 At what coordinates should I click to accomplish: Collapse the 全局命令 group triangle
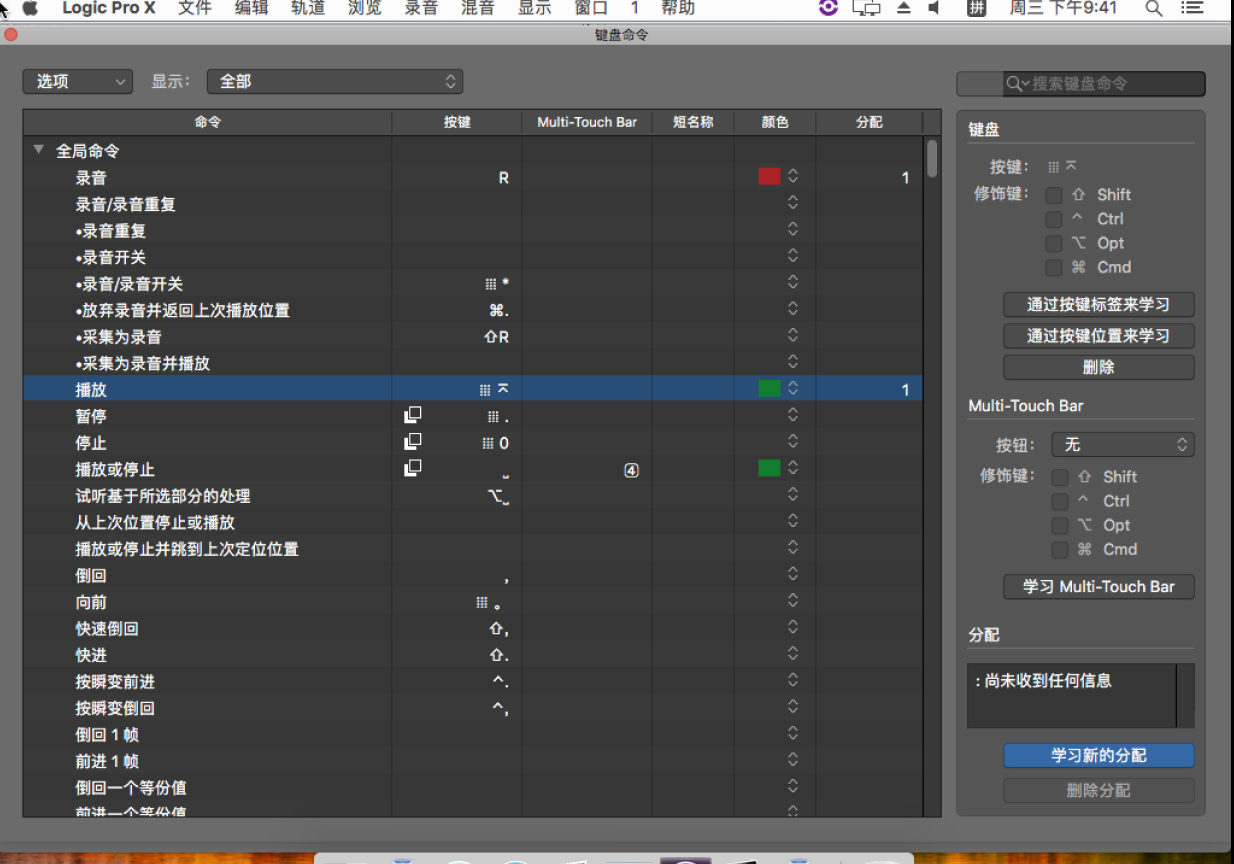pos(39,150)
